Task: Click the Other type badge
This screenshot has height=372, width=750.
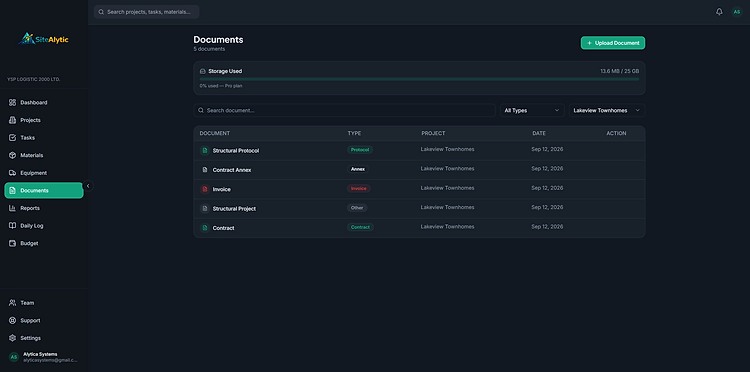Action: (357, 208)
